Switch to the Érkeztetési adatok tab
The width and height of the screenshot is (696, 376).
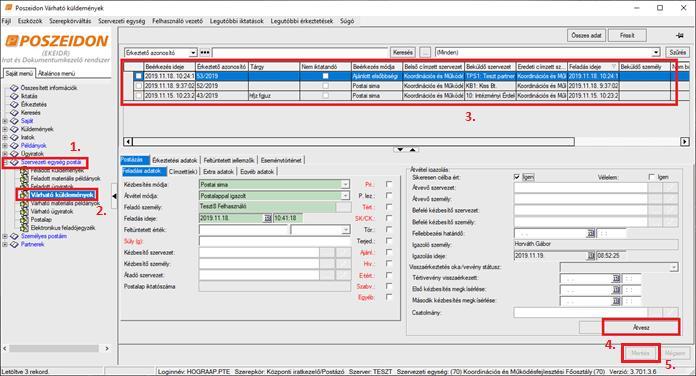[x=174, y=160]
